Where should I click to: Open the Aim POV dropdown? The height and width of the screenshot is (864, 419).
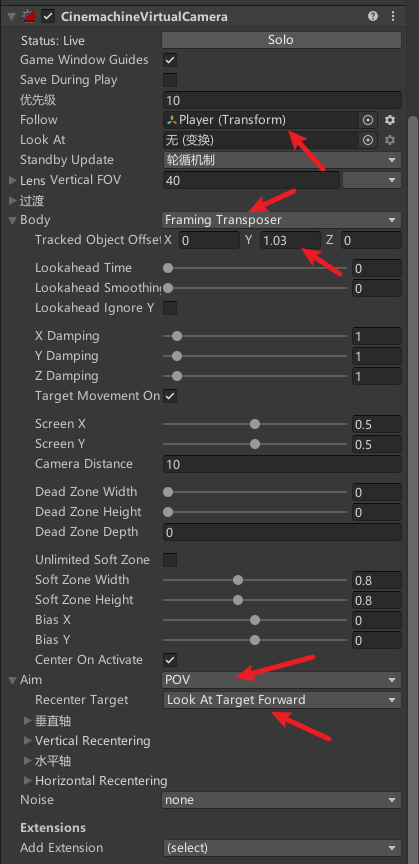282,680
